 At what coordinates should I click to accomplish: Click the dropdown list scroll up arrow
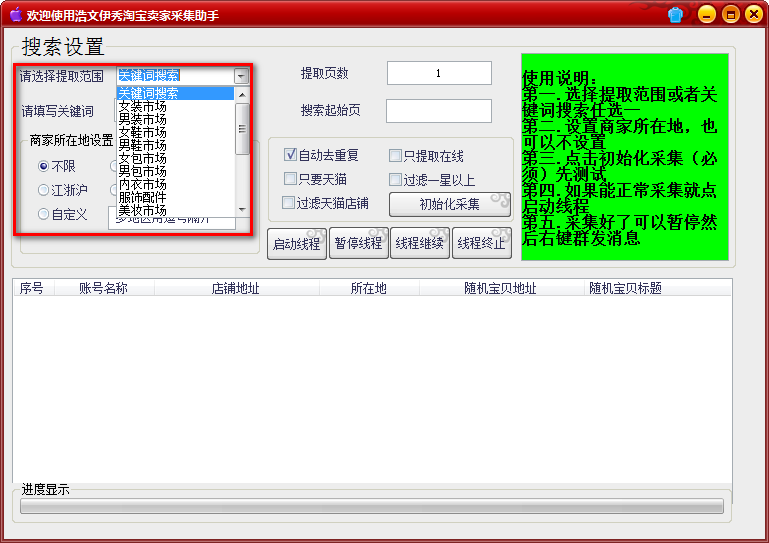(x=242, y=94)
